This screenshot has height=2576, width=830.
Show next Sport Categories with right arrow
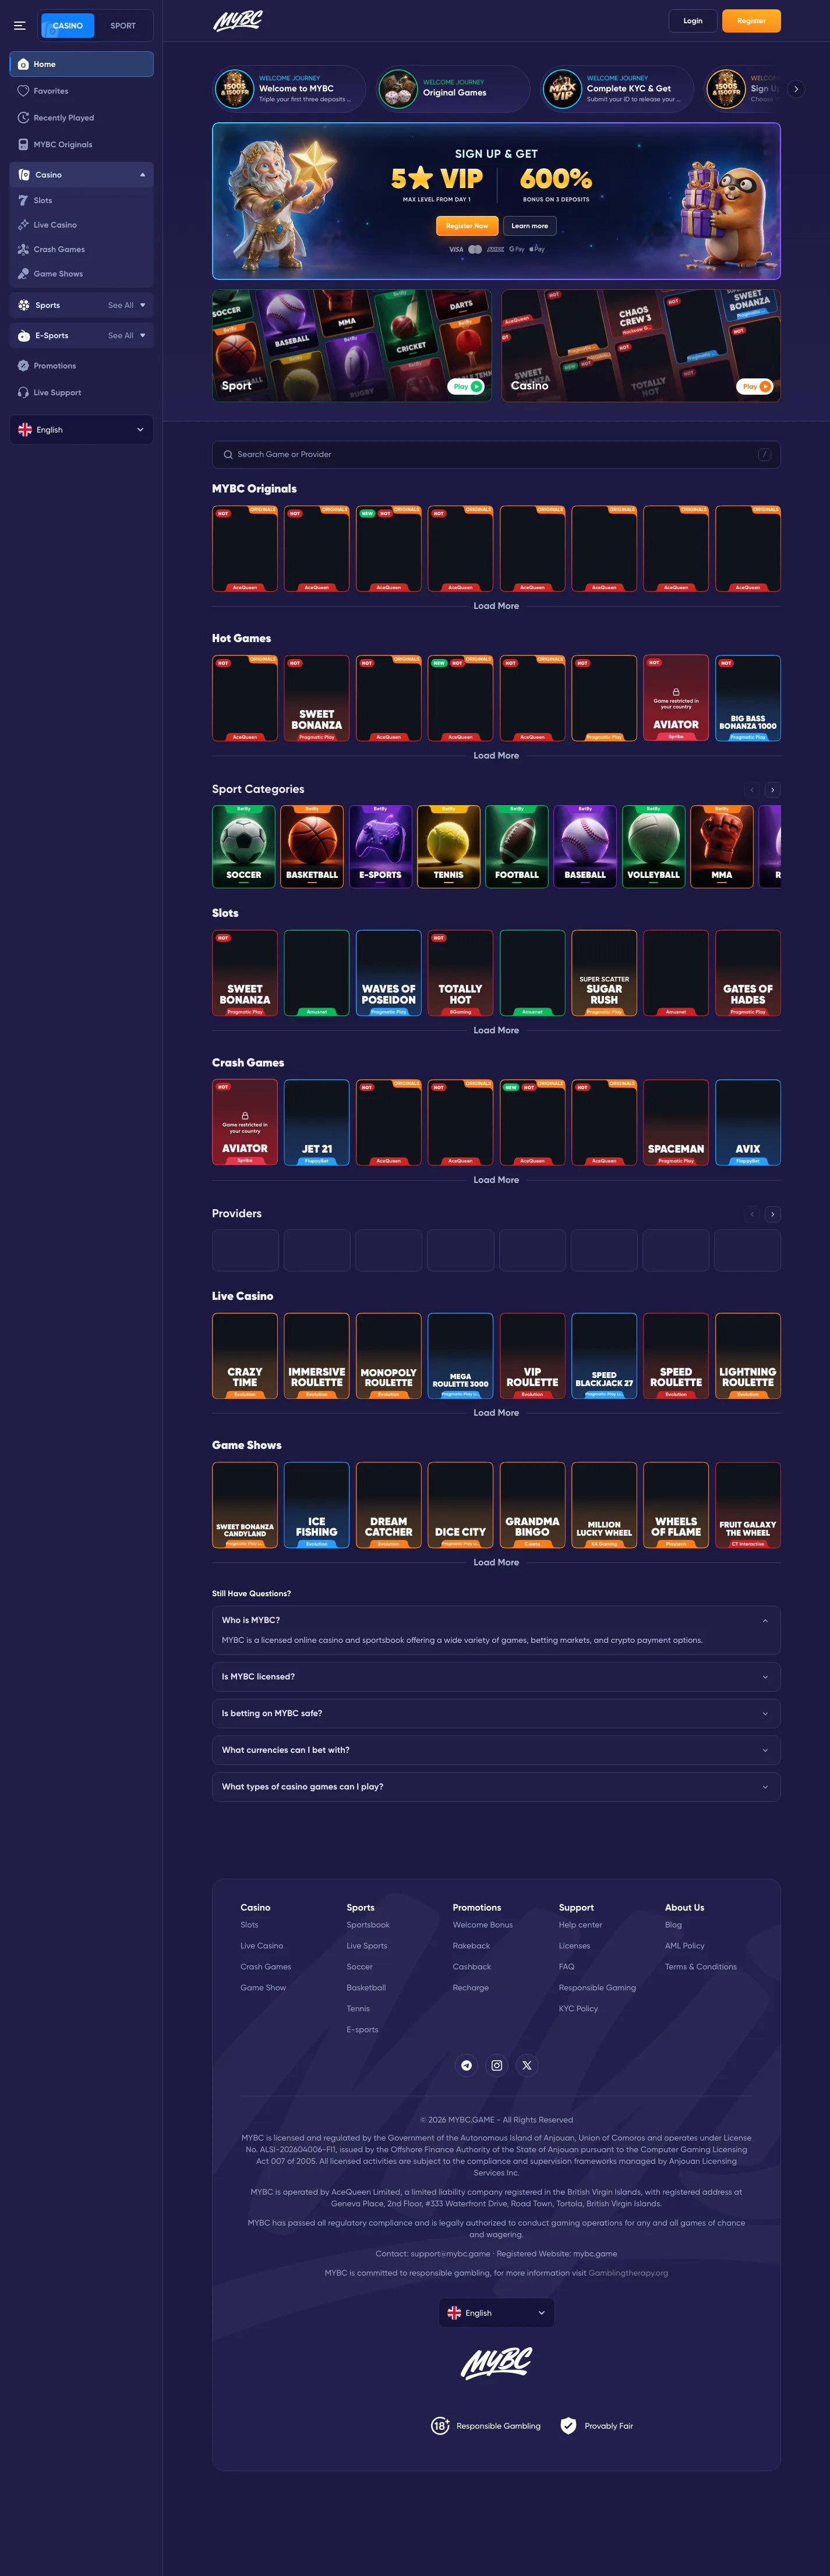click(772, 790)
